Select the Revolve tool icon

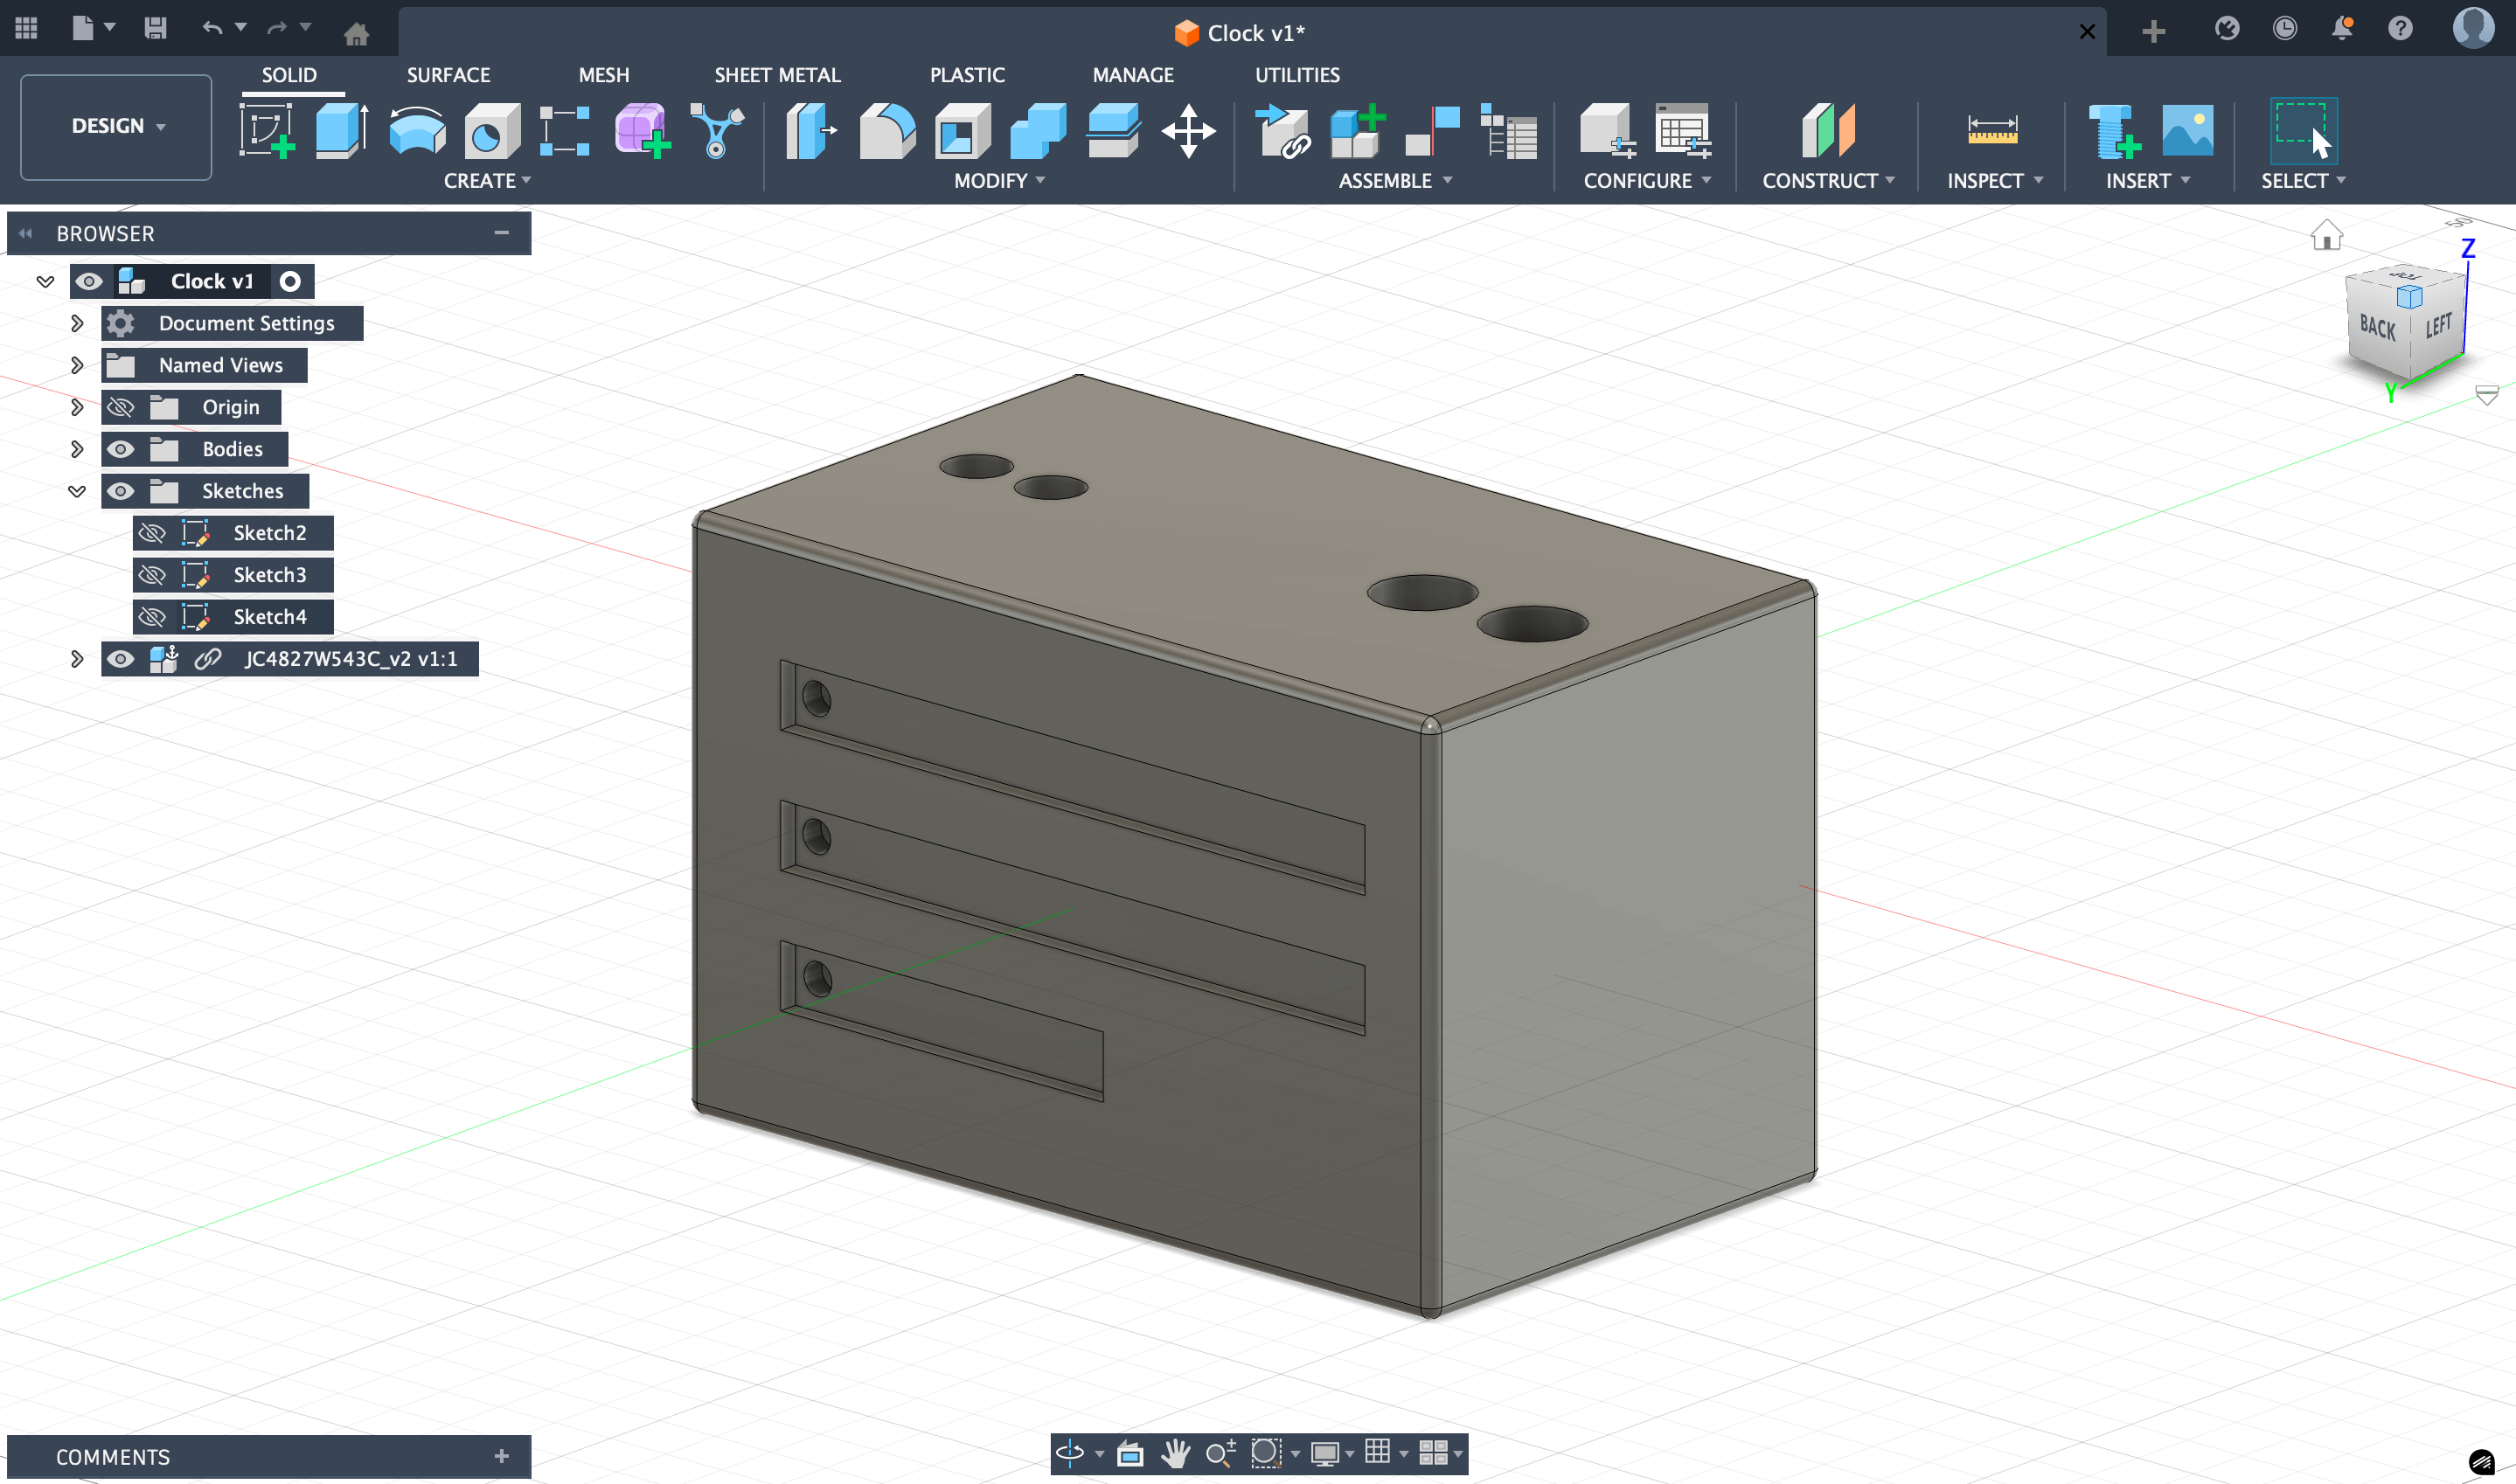(416, 131)
